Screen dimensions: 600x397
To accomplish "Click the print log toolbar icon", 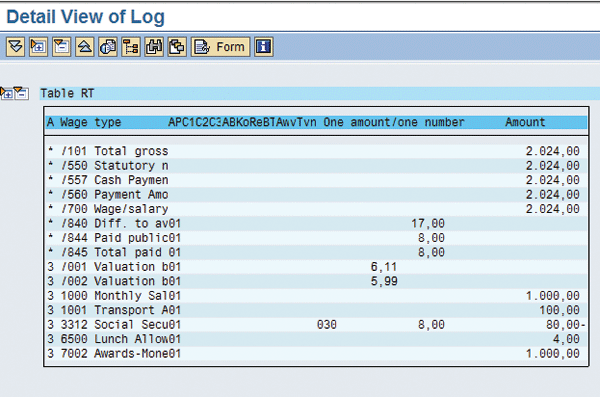I will (x=108, y=47).
